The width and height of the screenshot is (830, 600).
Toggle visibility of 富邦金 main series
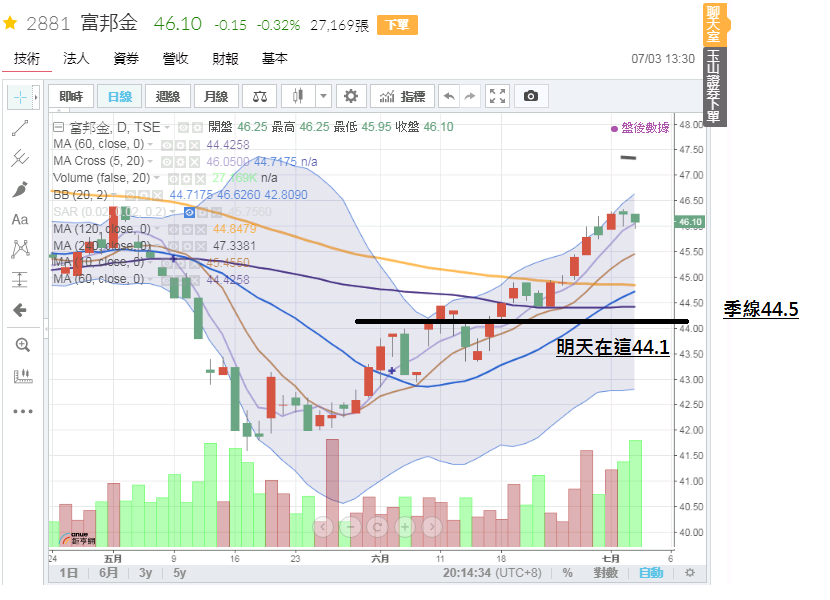click(x=184, y=128)
